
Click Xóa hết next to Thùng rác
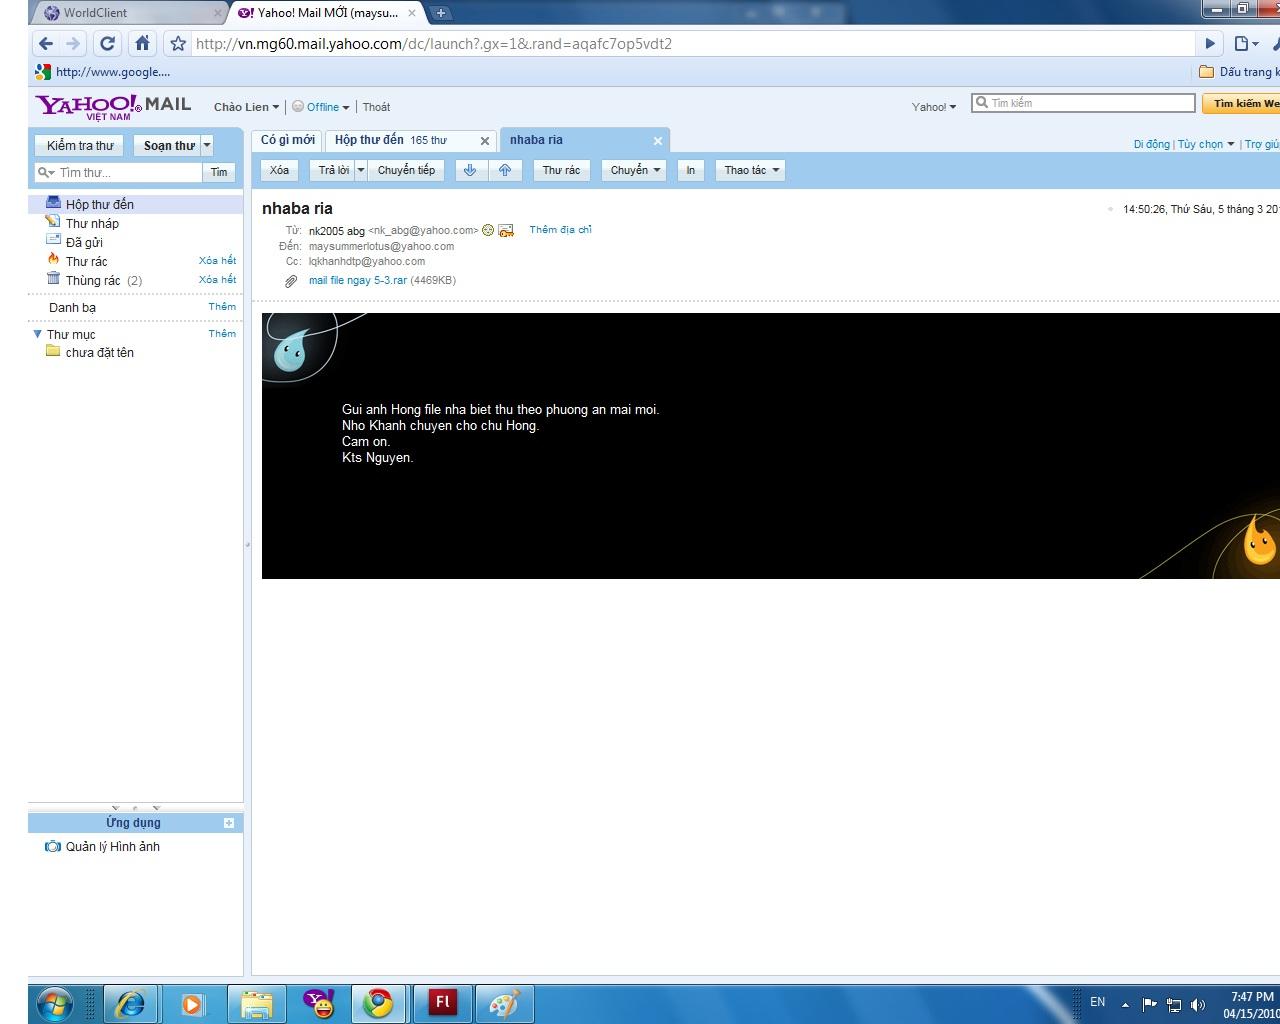tap(217, 280)
